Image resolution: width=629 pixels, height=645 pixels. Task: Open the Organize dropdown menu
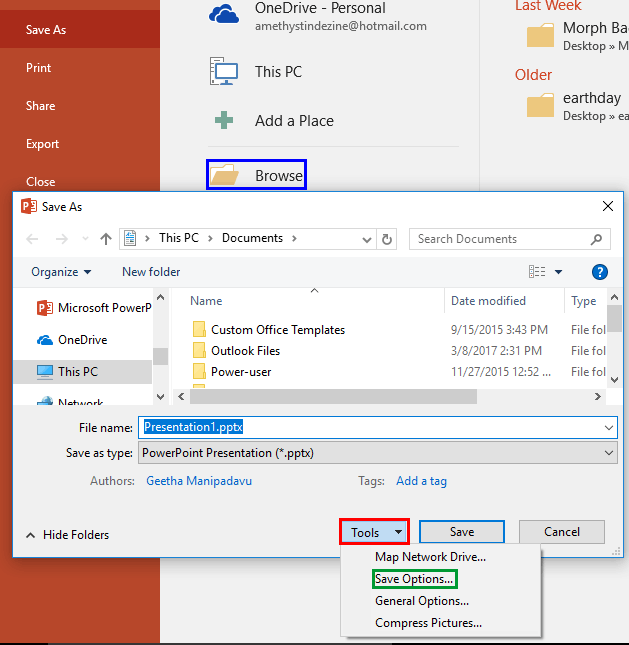point(61,272)
